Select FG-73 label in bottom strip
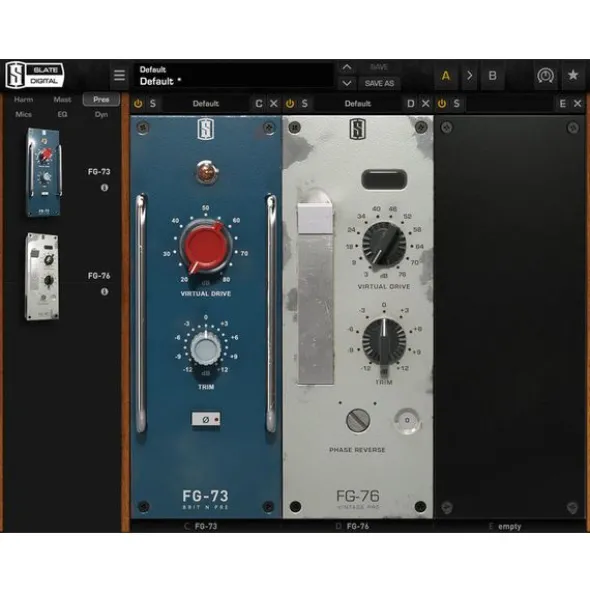 [x=206, y=526]
